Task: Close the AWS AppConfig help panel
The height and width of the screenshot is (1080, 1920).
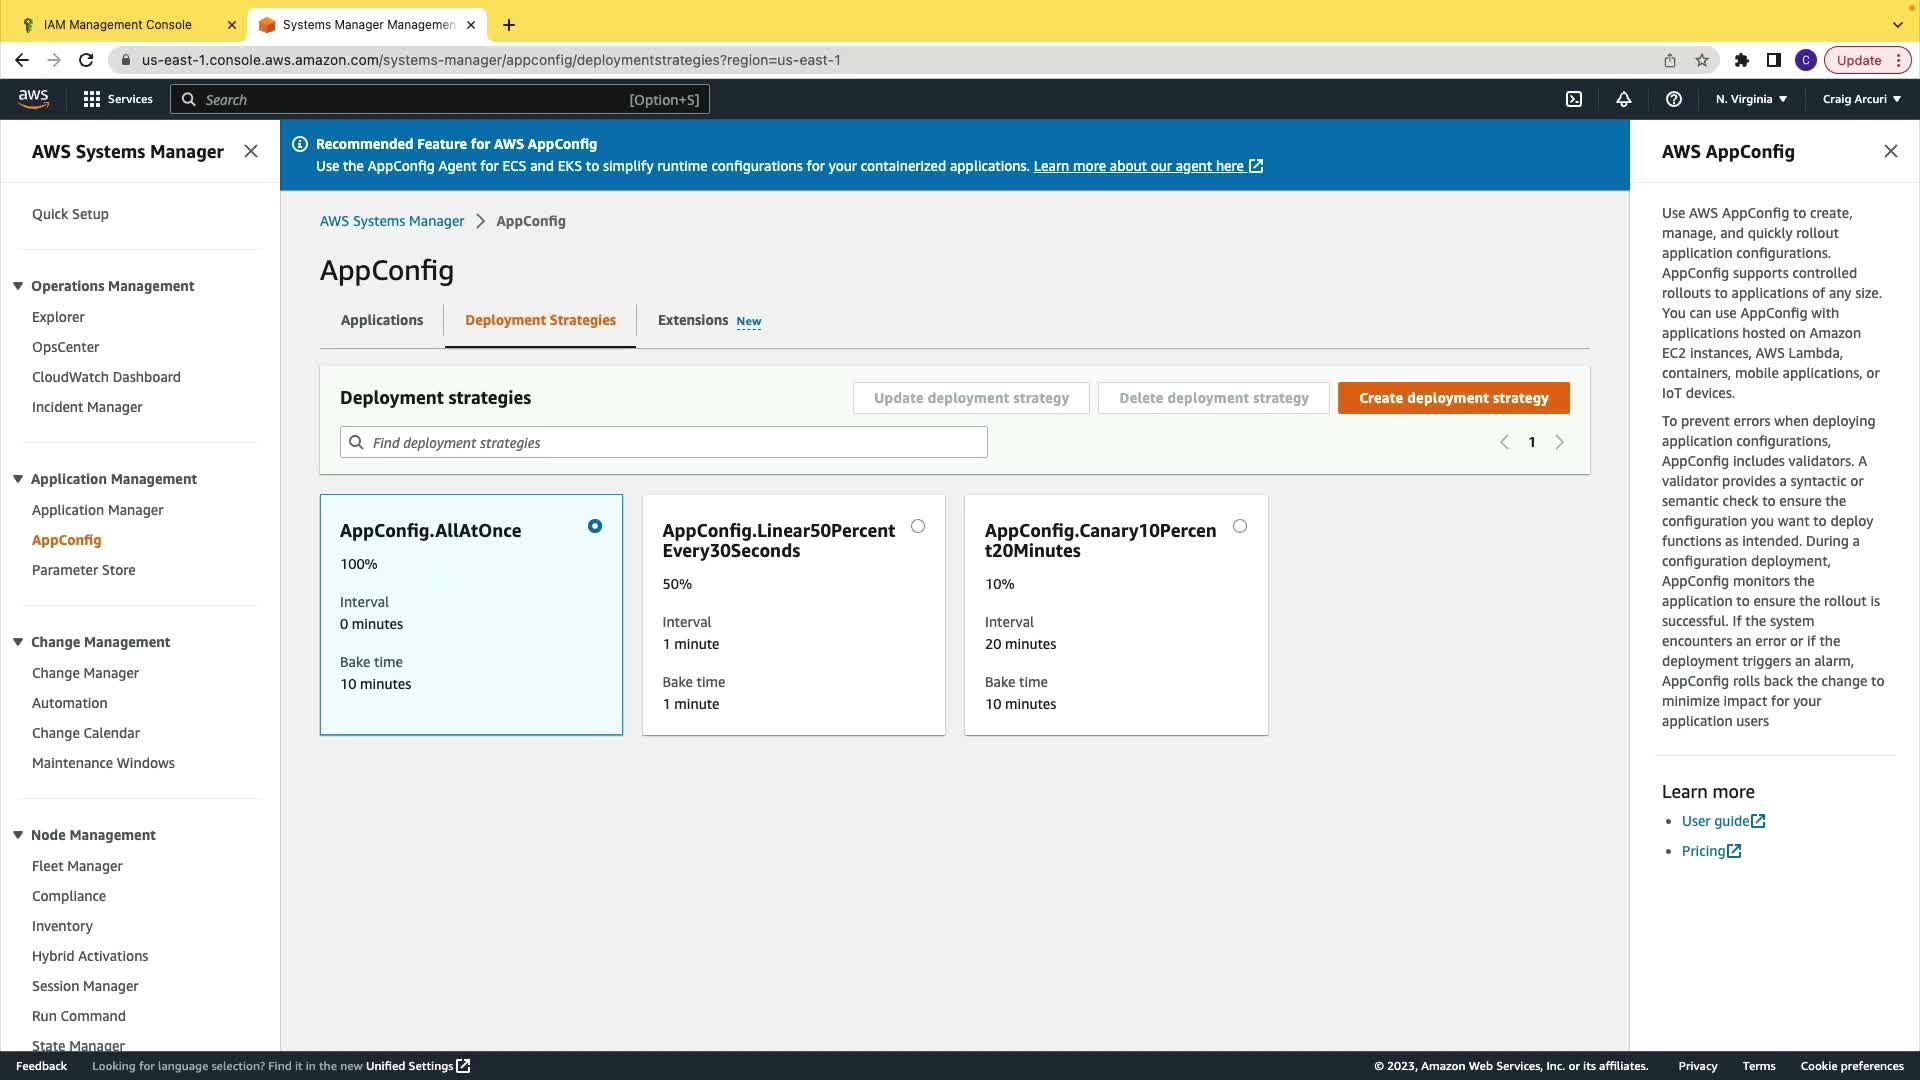Action: click(1890, 151)
